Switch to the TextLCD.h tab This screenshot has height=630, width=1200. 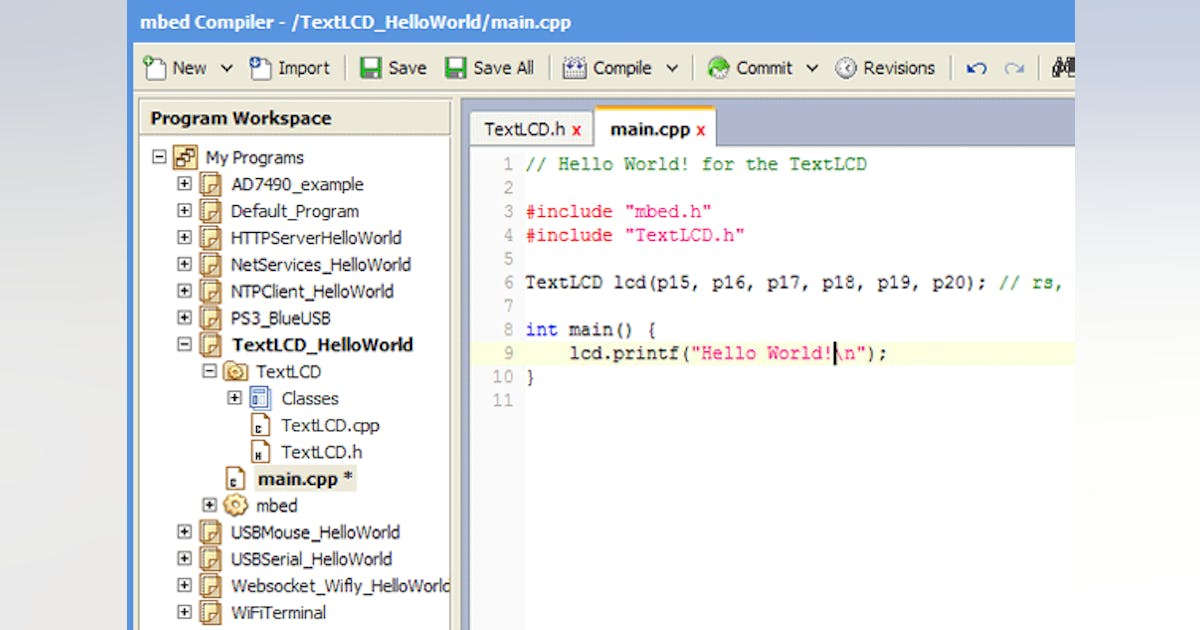coord(524,128)
